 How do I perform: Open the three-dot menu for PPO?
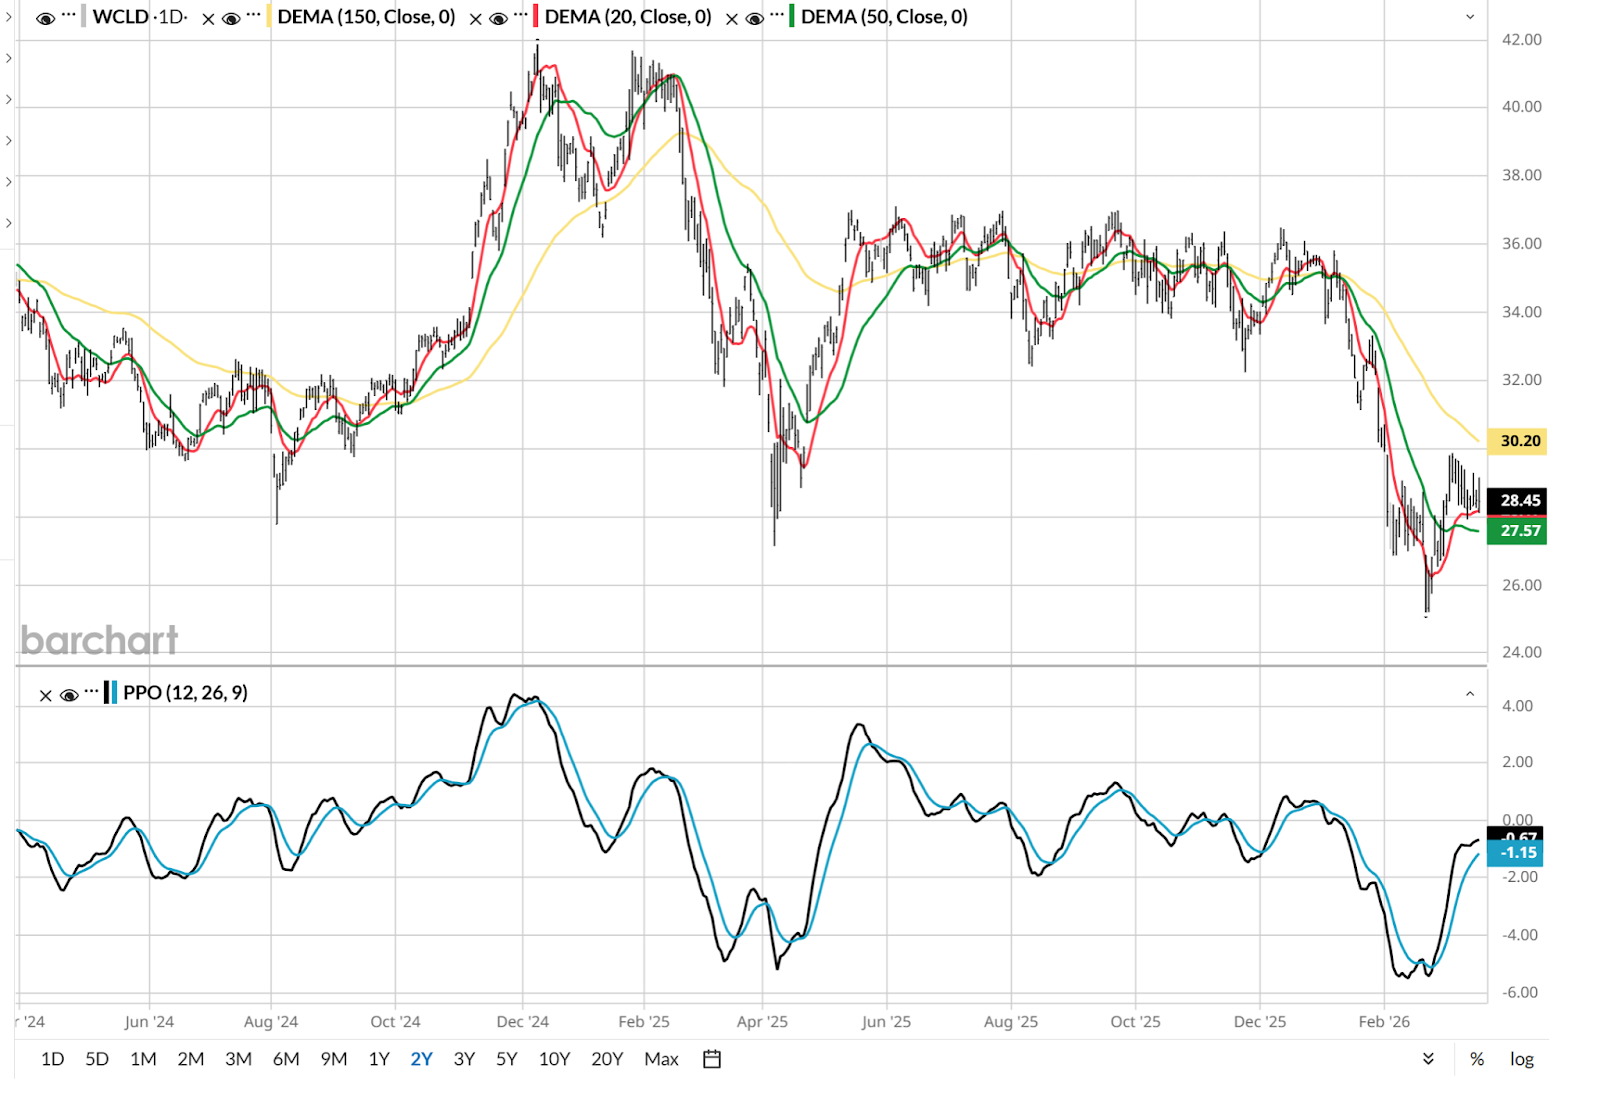pos(92,691)
